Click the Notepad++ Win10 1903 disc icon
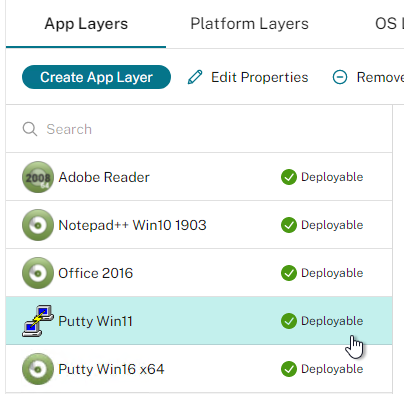Image resolution: width=404 pixels, height=394 pixels. click(x=38, y=225)
